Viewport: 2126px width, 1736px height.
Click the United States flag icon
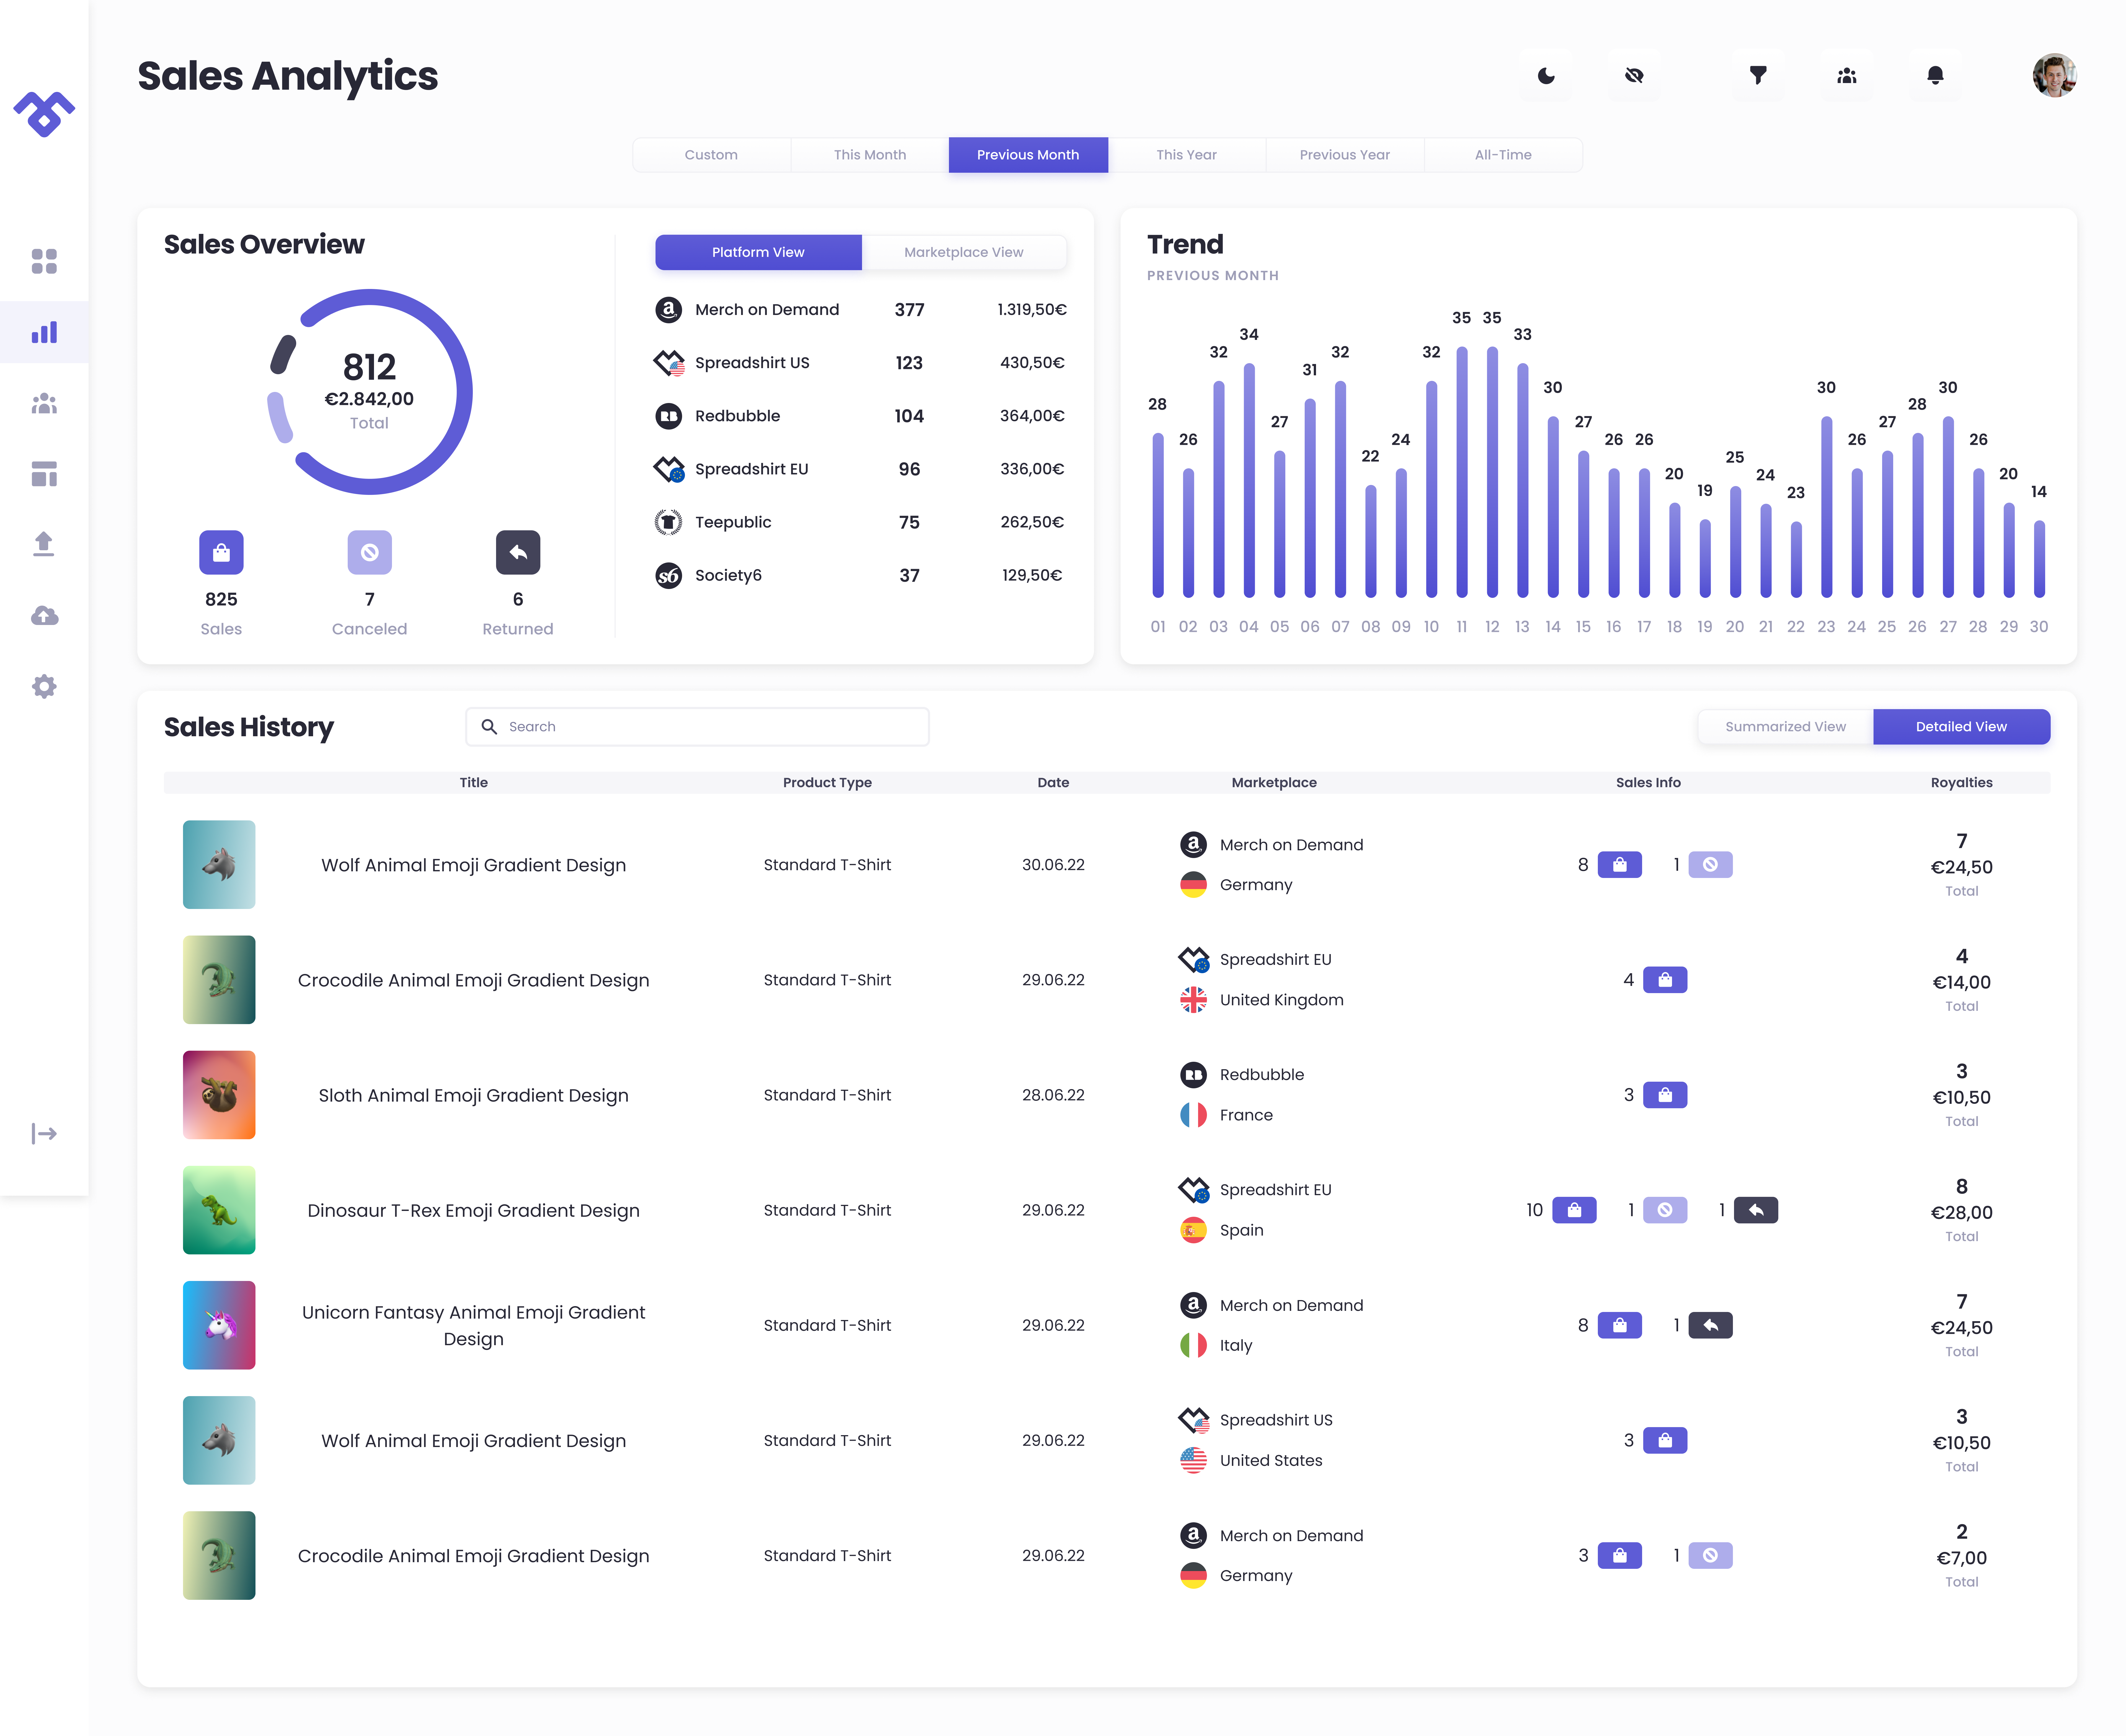point(1193,1460)
